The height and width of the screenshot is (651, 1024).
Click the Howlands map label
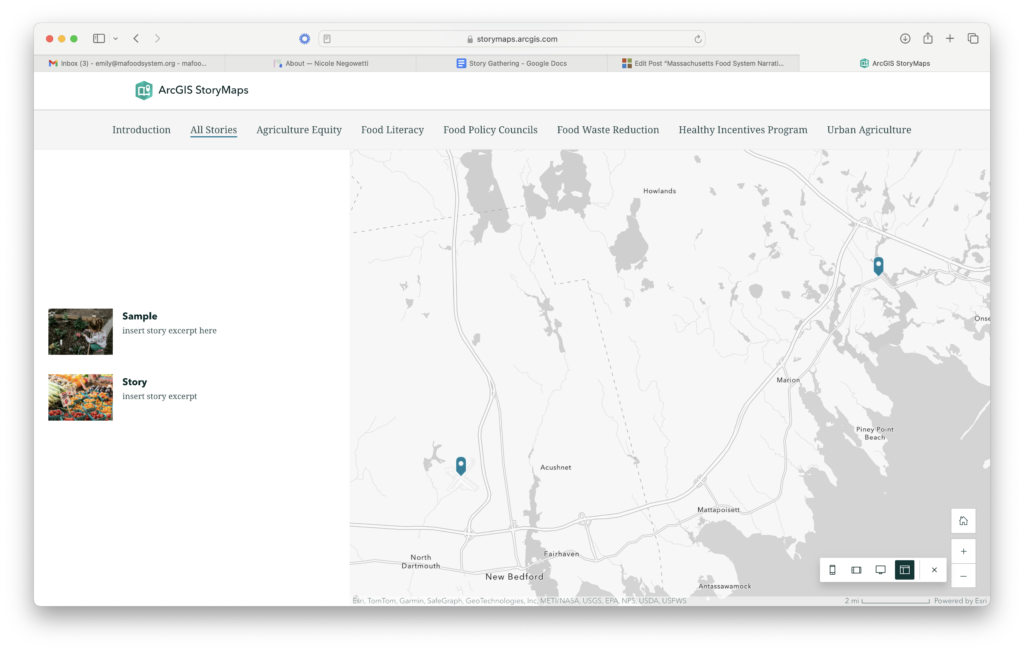[660, 191]
